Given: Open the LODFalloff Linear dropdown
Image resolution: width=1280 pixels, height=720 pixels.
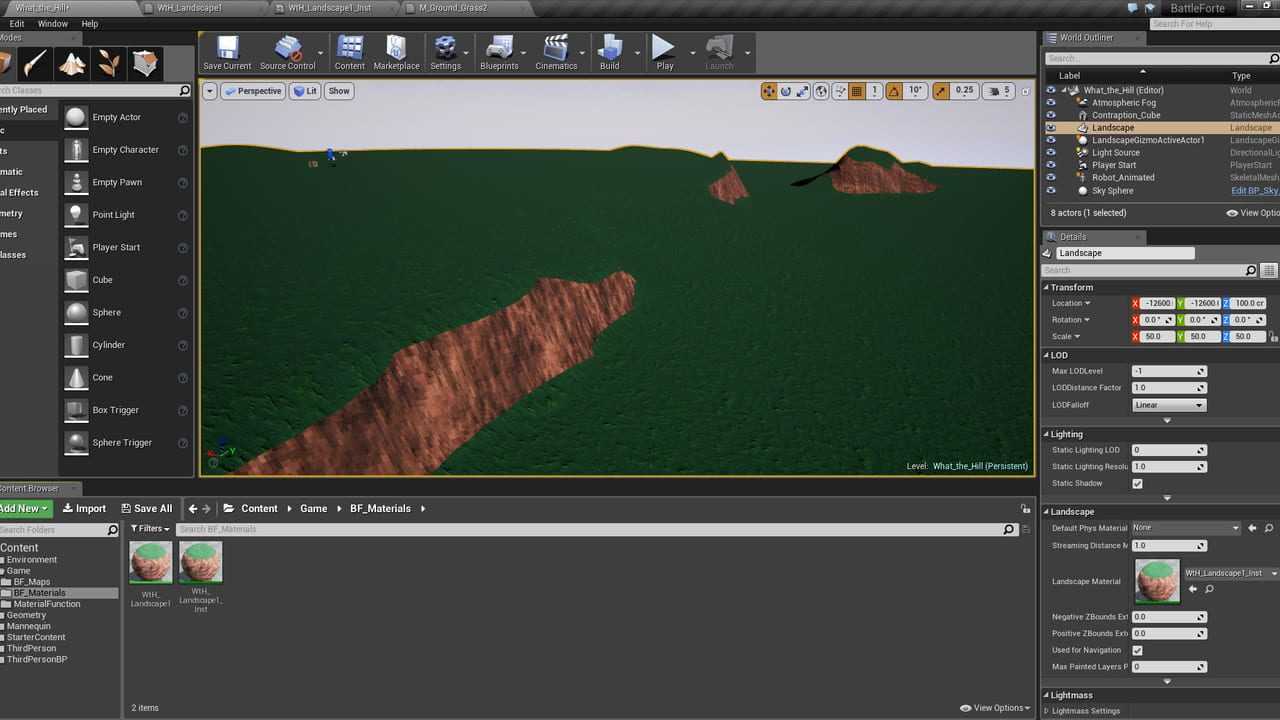Looking at the screenshot, I should pyautogui.click(x=1168, y=405).
